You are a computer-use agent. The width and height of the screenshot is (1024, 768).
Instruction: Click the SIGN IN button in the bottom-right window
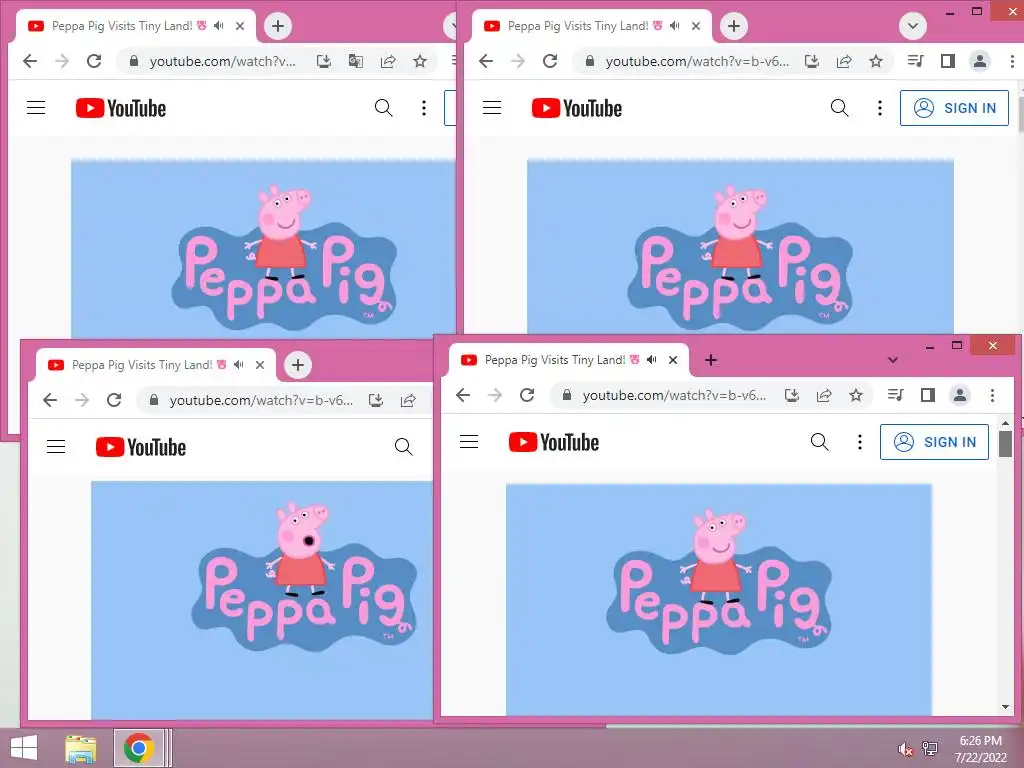coord(934,442)
